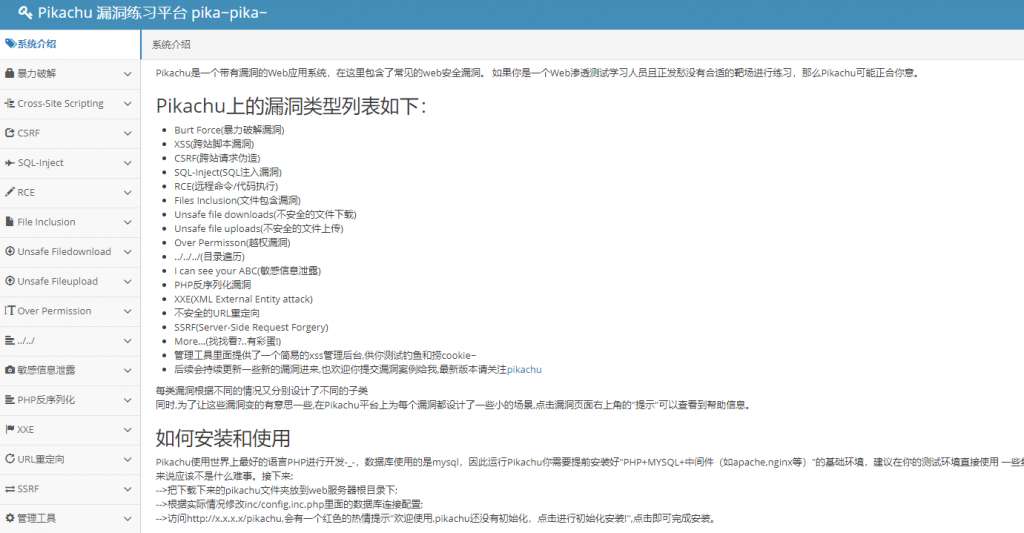Click the 如何安装和使用 heading

coord(223,438)
